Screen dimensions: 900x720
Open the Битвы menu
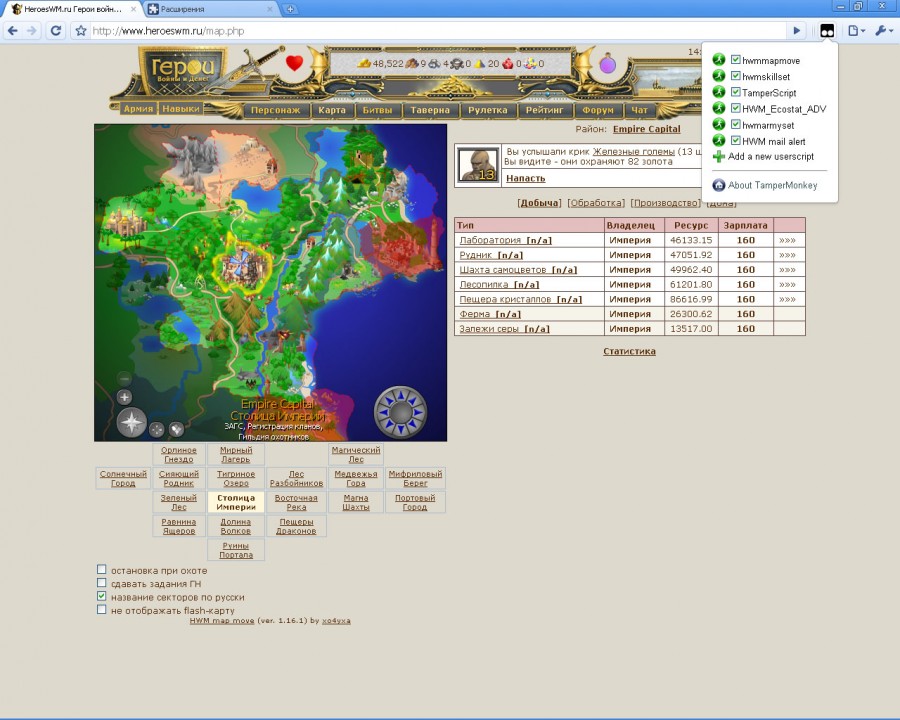[x=377, y=110]
